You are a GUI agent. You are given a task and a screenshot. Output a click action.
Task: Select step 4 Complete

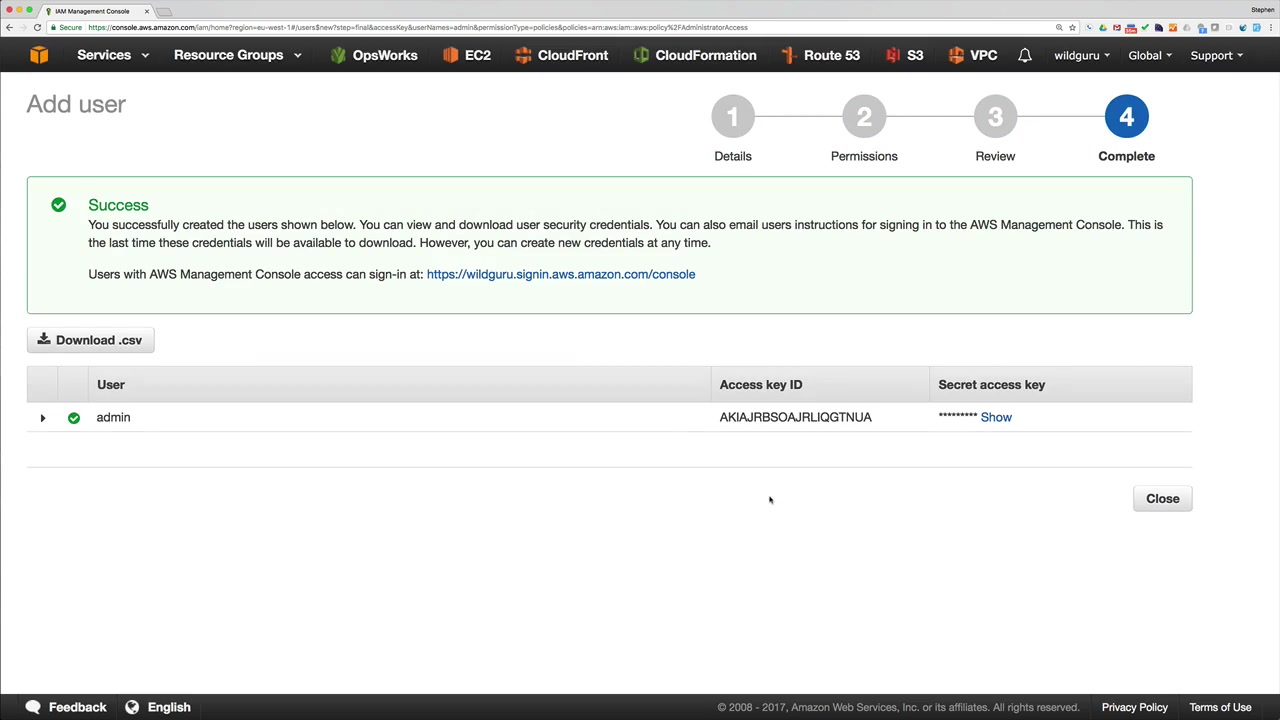click(x=1126, y=117)
